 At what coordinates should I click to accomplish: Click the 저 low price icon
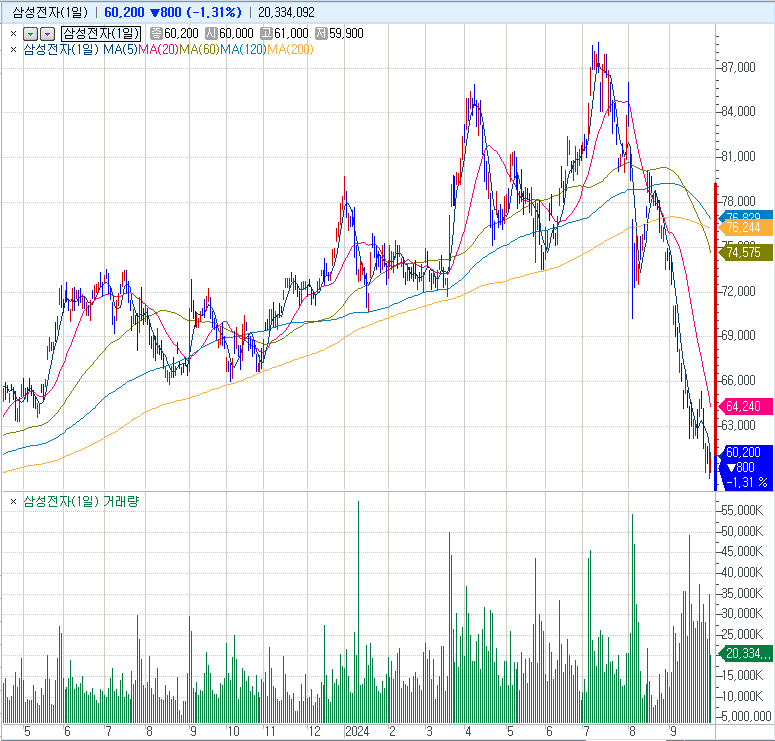[x=321, y=33]
